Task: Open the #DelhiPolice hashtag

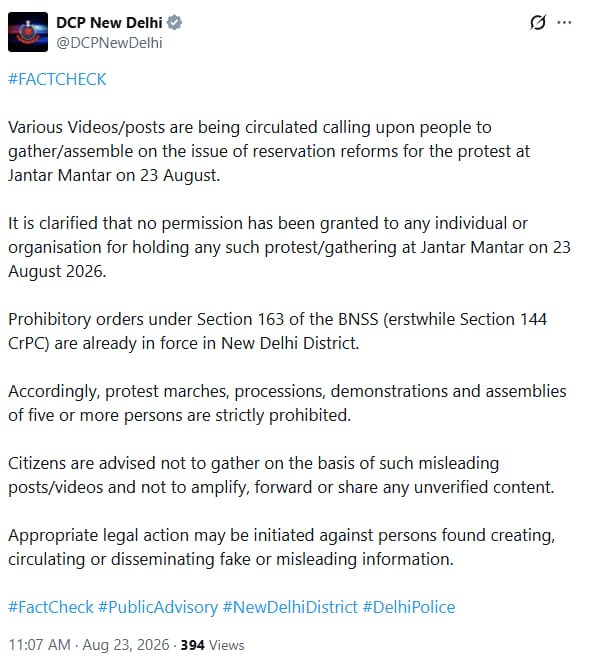Action: pos(409,607)
